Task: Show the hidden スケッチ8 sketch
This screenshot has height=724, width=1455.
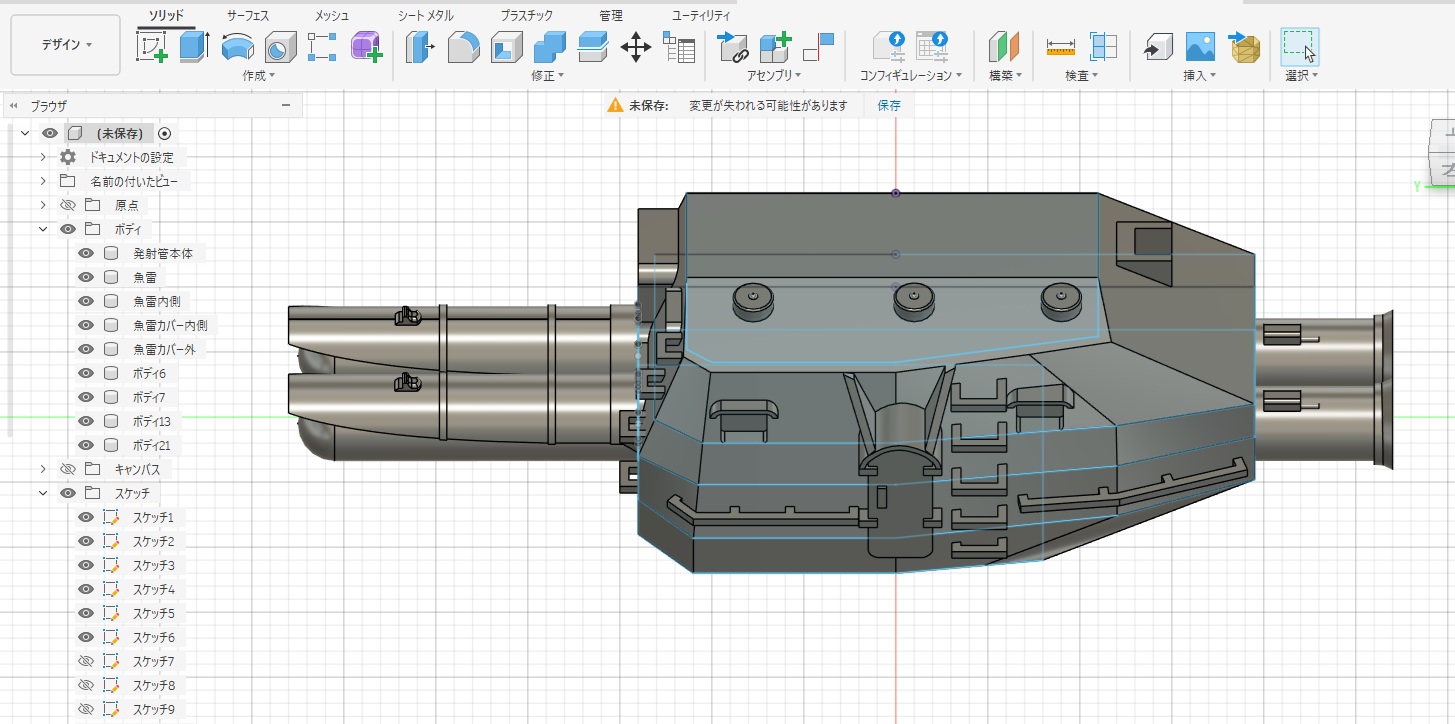Action: (x=86, y=685)
